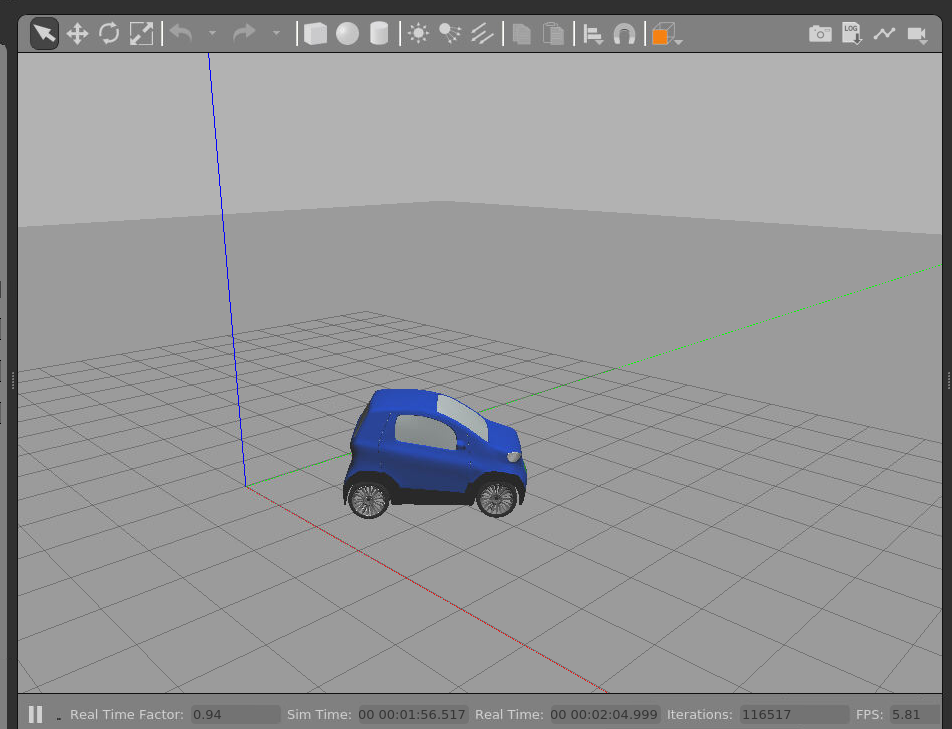
Task: Add a spot light
Action: pos(450,33)
